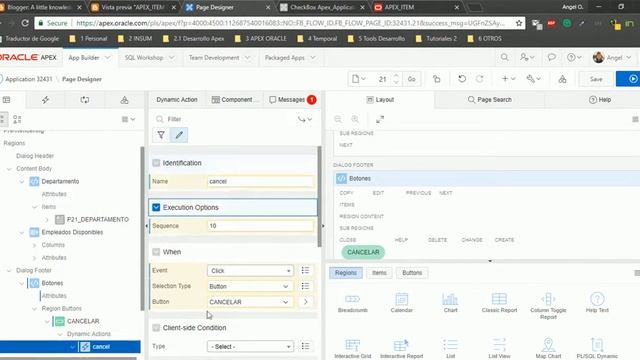Open the feedback speech bubble icon
Viewport: 640px width, 360px height.
pyautogui.click(x=551, y=58)
